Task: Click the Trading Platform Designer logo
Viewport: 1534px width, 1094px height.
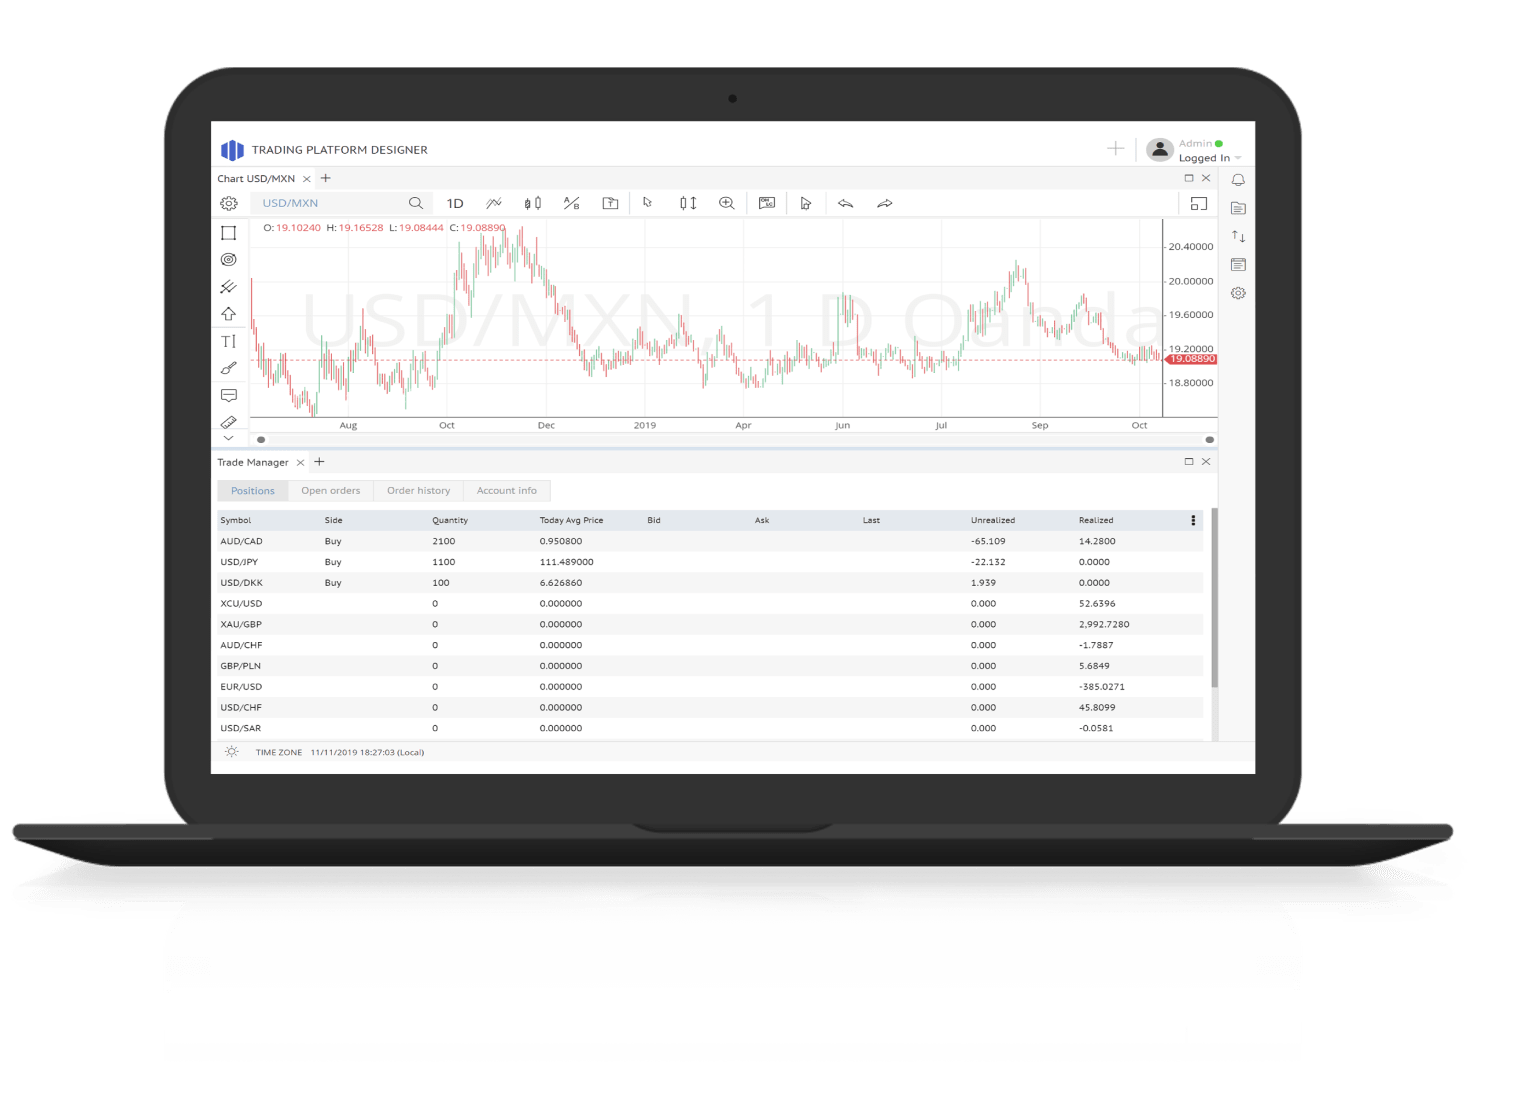Action: click(x=232, y=150)
